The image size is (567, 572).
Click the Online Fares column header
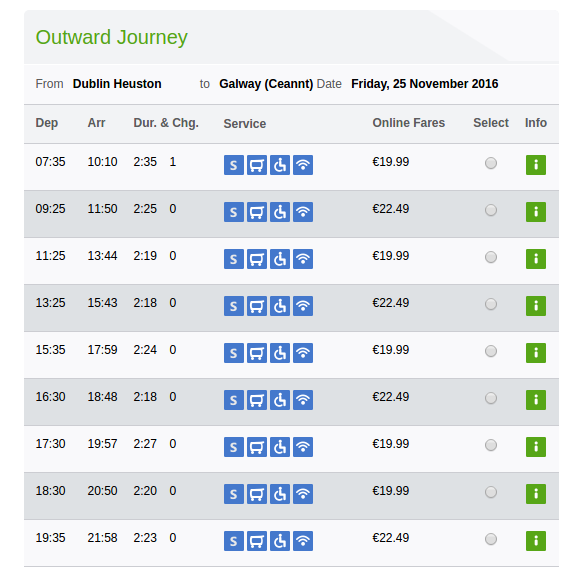(408, 123)
